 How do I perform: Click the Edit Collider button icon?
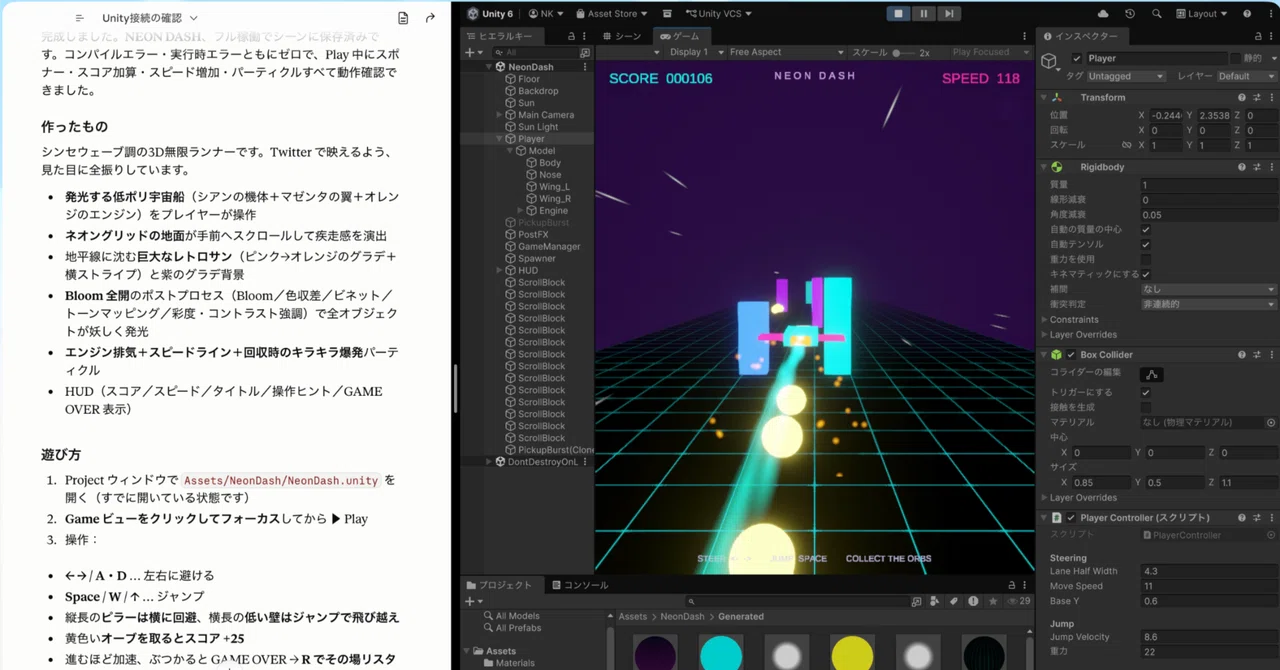pos(1152,374)
